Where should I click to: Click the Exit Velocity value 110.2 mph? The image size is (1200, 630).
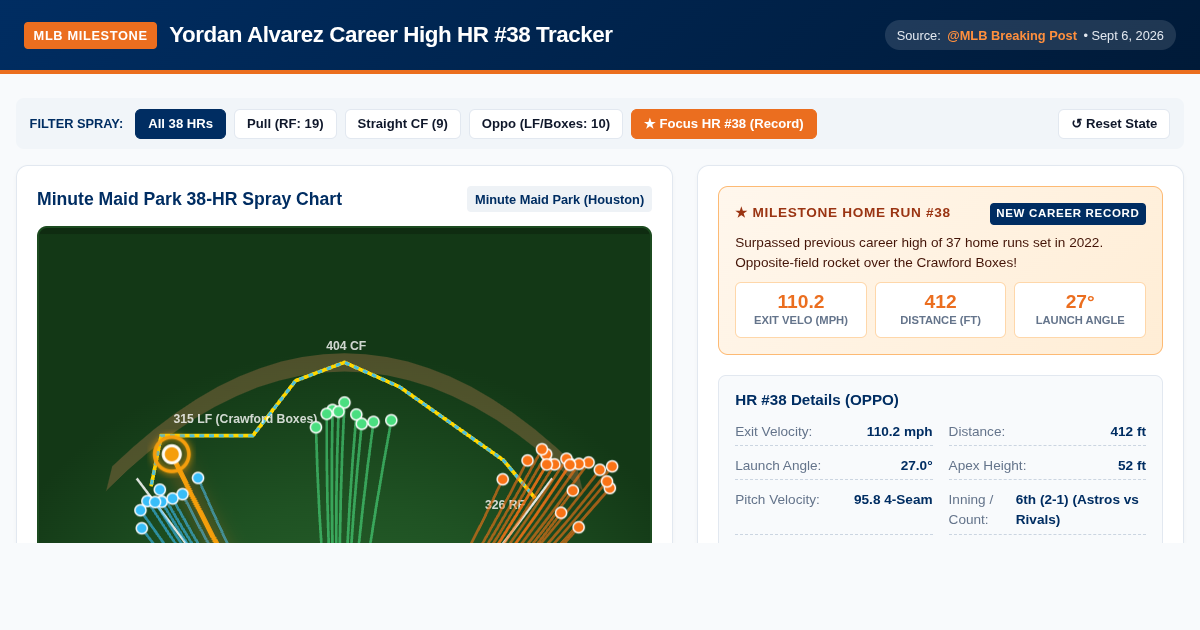point(899,432)
